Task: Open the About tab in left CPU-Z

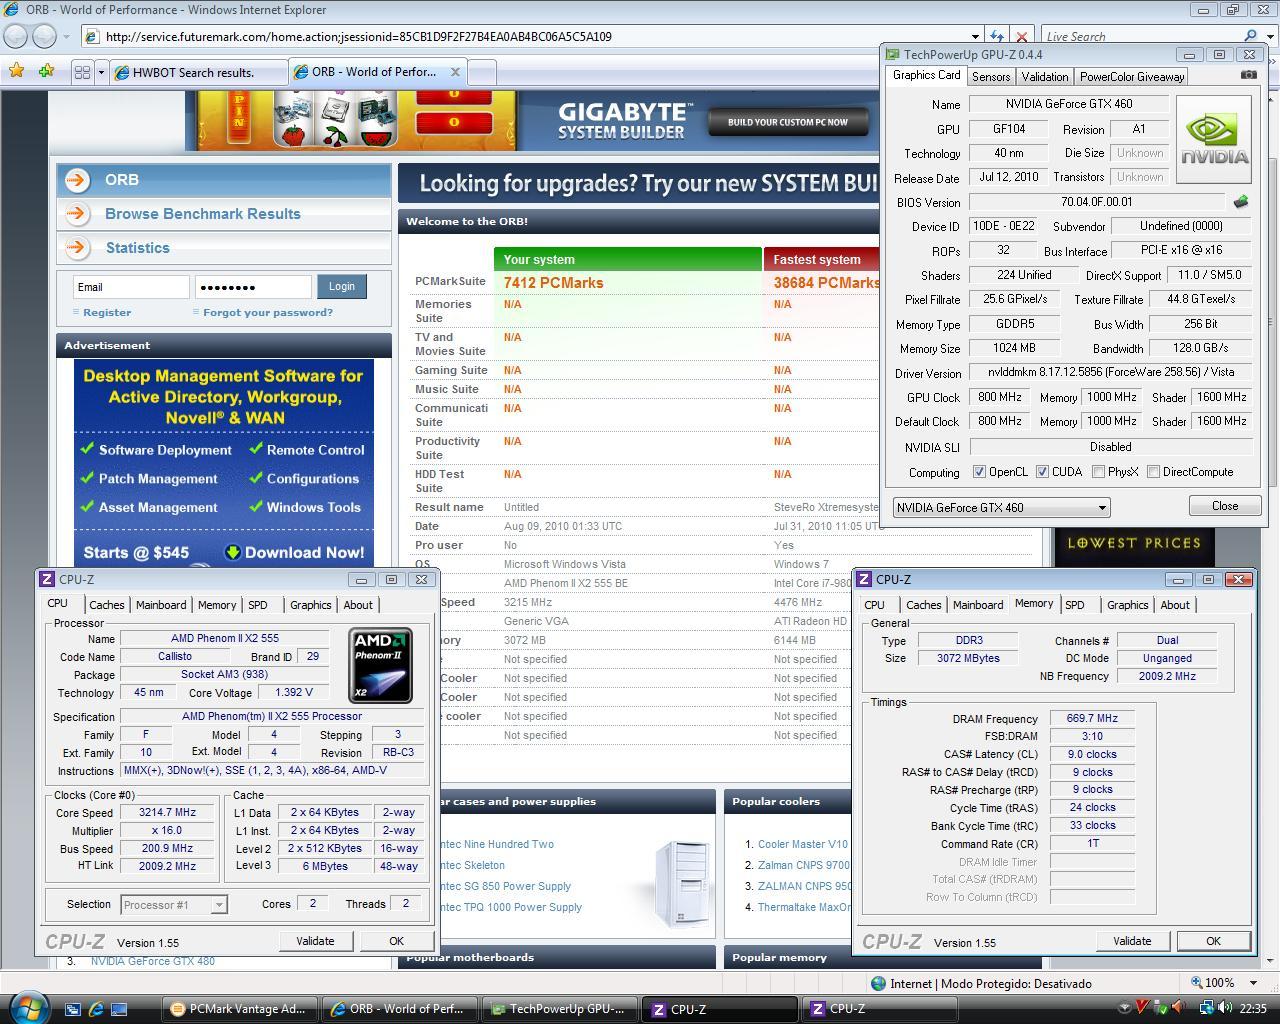Action: click(358, 605)
